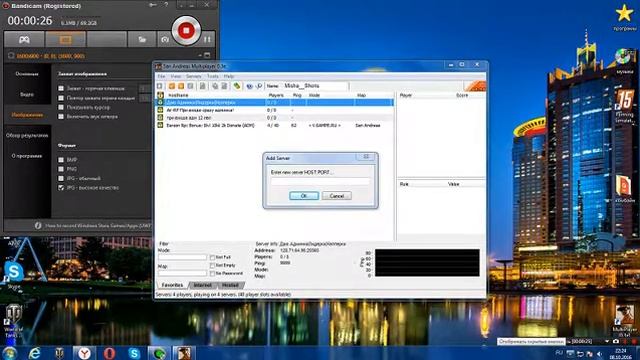Image resolution: width=640 pixels, height=360 pixels.
Task: Toggle the Показывать курсор checkbox
Action: [x=61, y=107]
